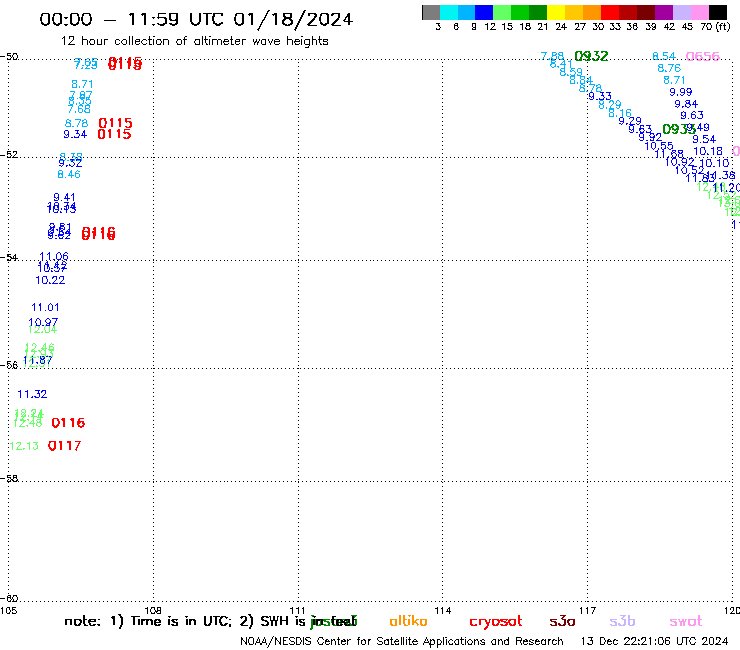The image size is (740, 650).
Task: Click the wave height value '8.54'
Action: pos(664,57)
